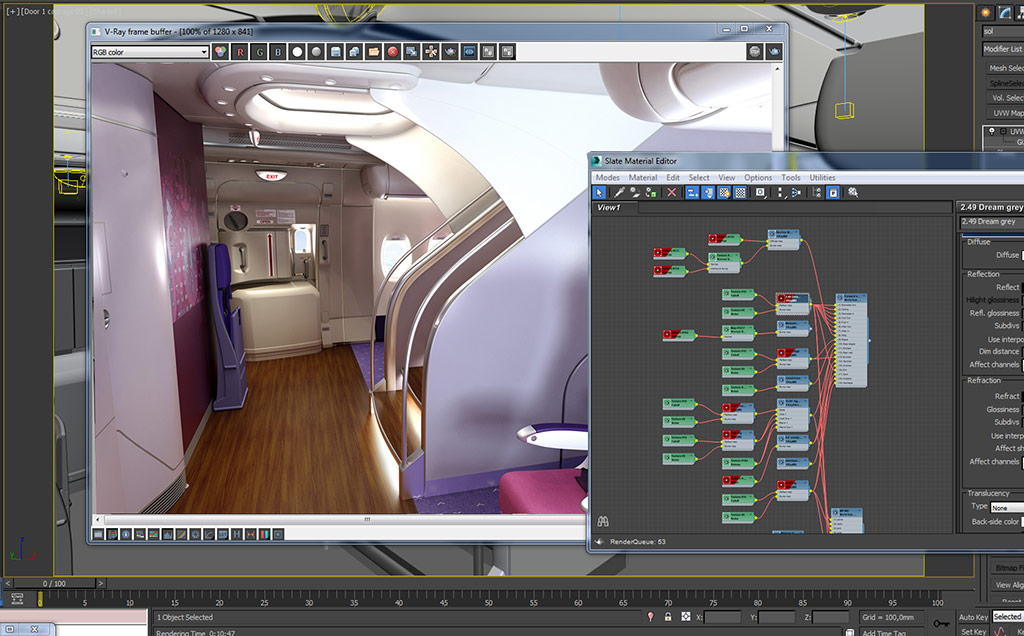Image resolution: width=1024 pixels, height=636 pixels.
Task: Click the Mesh Select modifier button
Action: [1005, 68]
